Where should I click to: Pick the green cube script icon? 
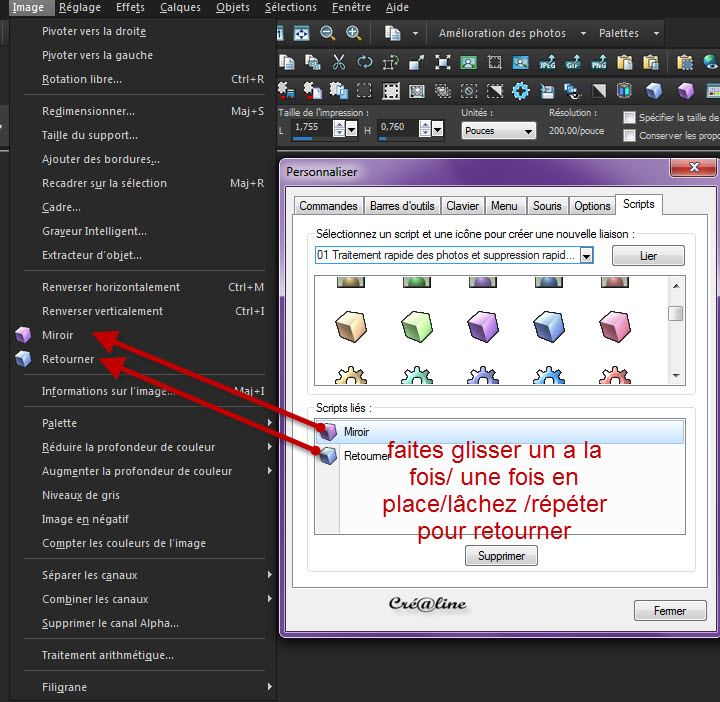point(415,327)
